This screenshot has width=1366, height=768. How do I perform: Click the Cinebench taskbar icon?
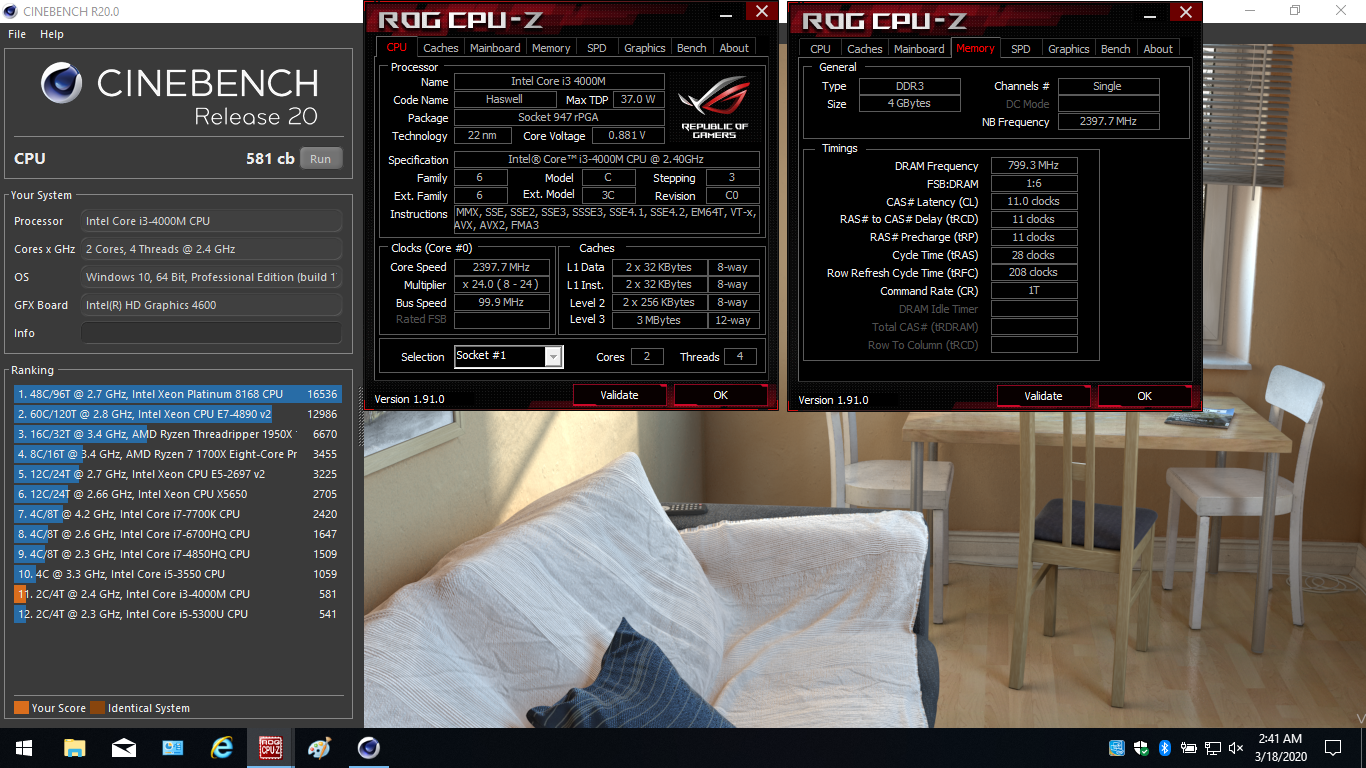coord(368,748)
